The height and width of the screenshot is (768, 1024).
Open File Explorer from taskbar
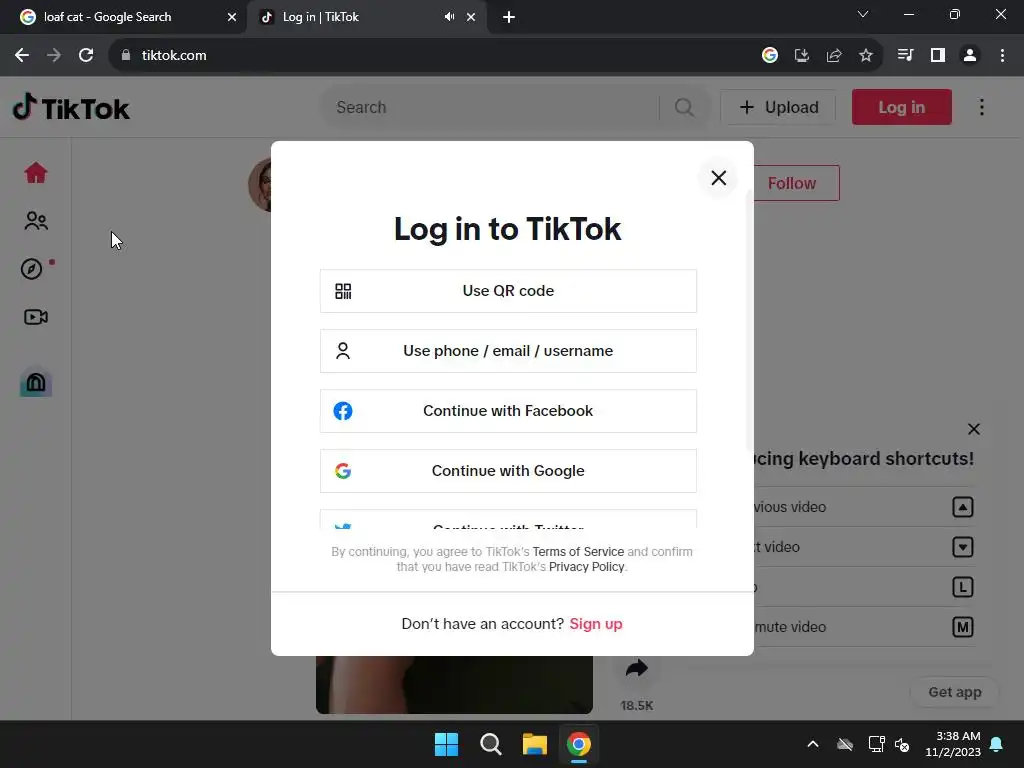pos(535,744)
